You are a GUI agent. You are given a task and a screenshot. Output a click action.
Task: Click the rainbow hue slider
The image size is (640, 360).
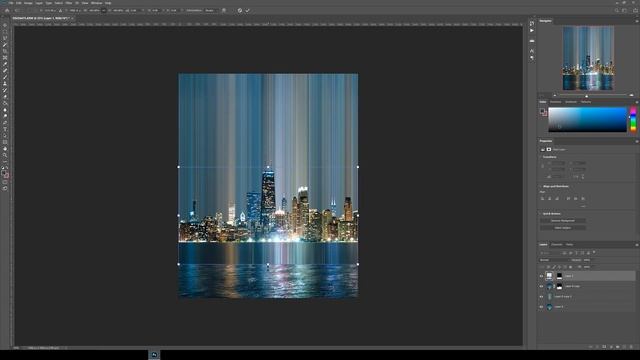pos(633,119)
